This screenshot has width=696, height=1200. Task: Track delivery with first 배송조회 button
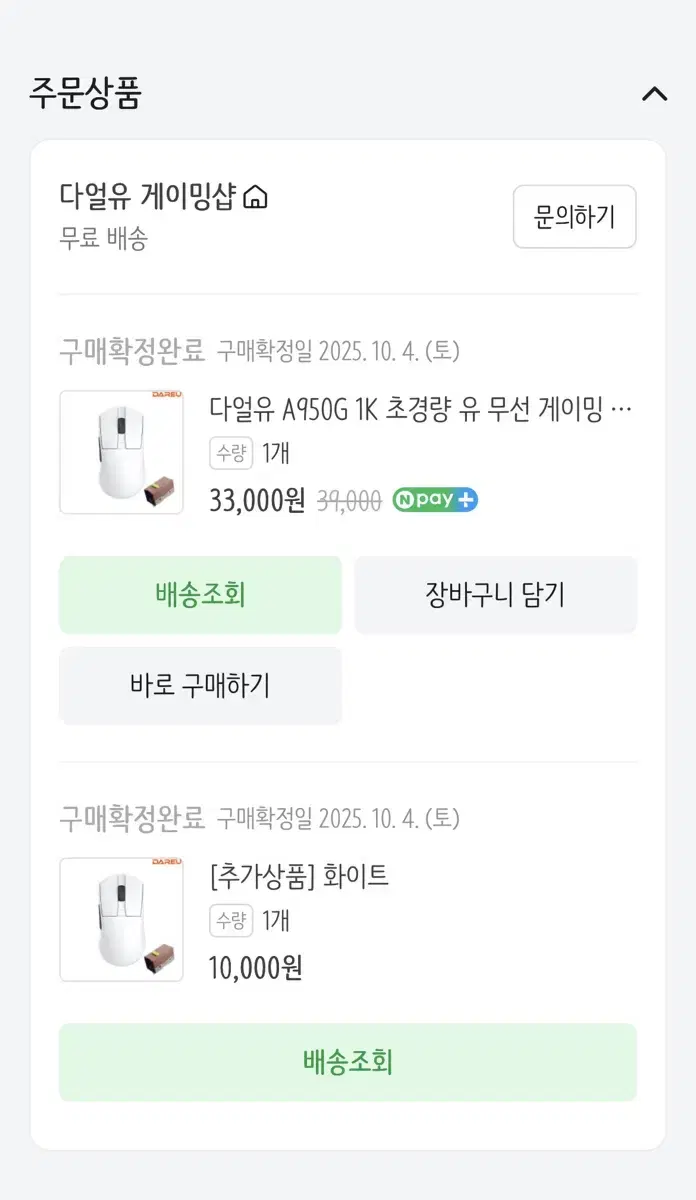(200, 595)
